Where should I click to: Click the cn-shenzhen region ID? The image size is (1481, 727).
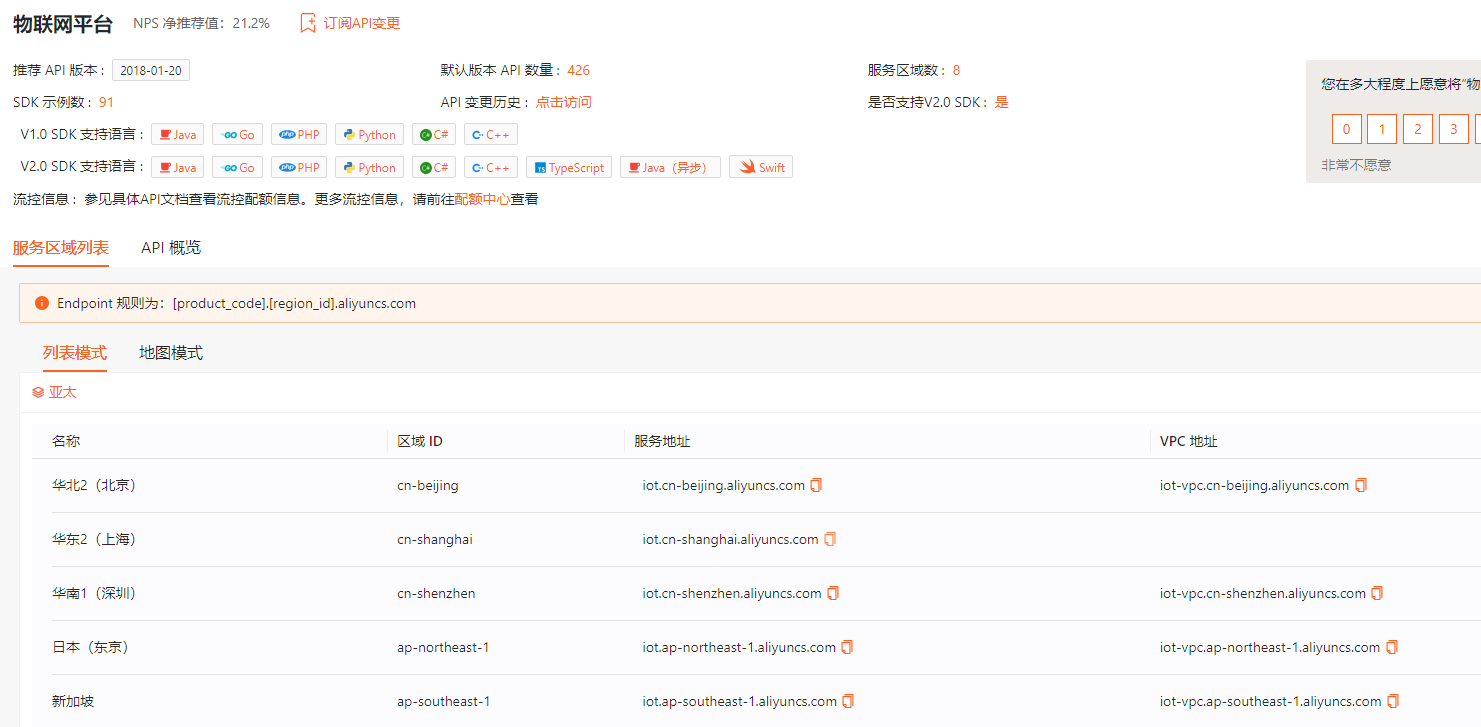point(436,593)
